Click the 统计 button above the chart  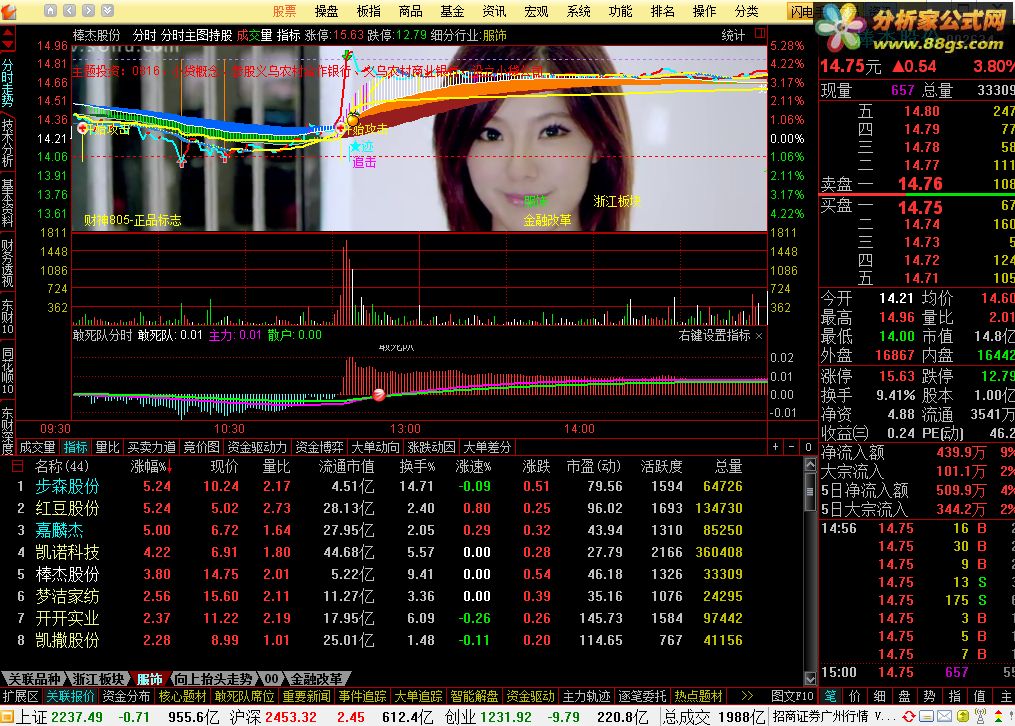[x=733, y=35]
